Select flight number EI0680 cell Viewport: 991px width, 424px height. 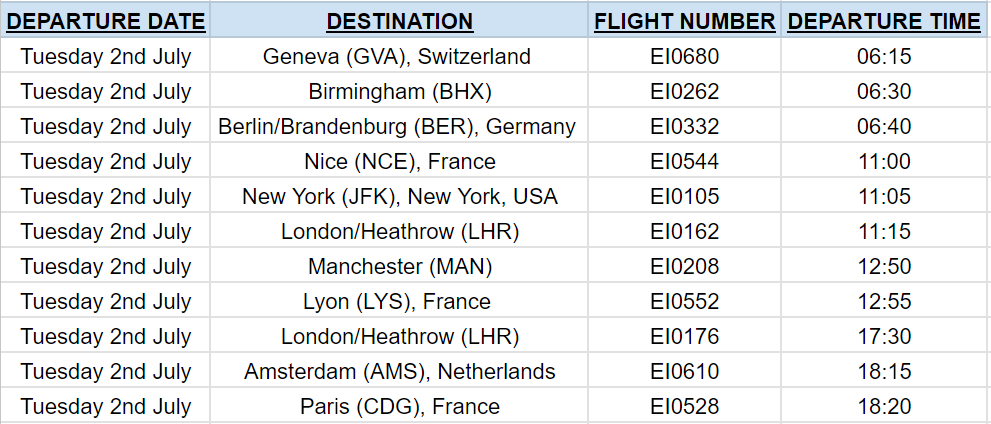click(x=684, y=56)
